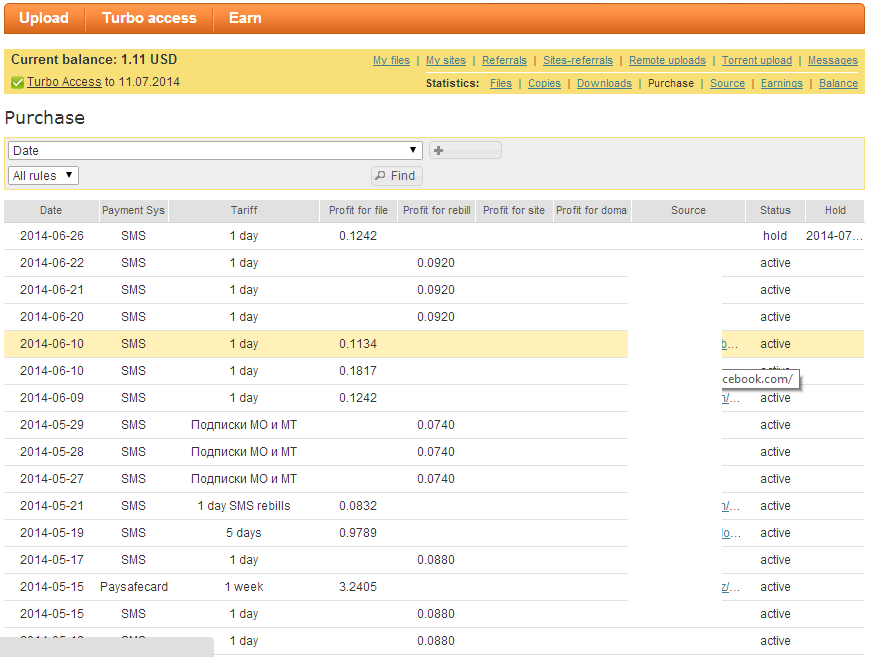Open source link in 2014-05-19 row
This screenshot has width=869, height=657.
(x=730, y=533)
